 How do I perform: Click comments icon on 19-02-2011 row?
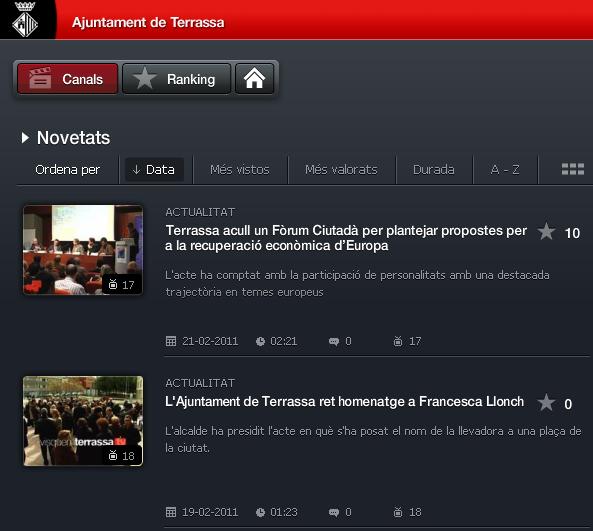point(334,512)
